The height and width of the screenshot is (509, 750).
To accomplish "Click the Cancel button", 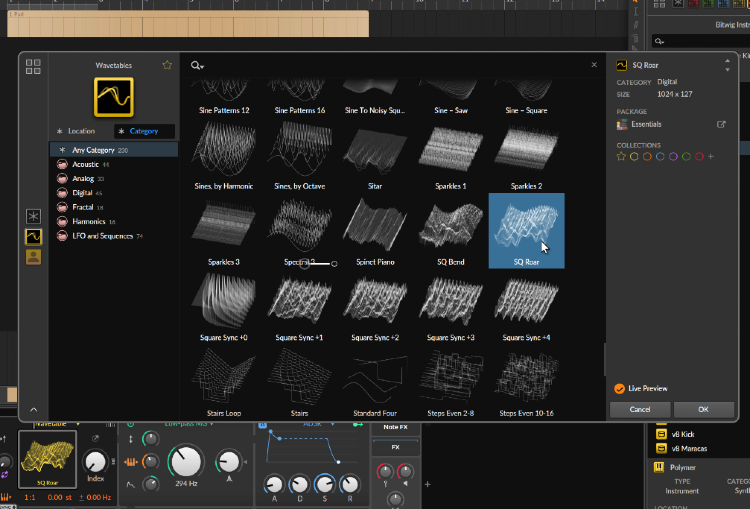I will [x=640, y=409].
